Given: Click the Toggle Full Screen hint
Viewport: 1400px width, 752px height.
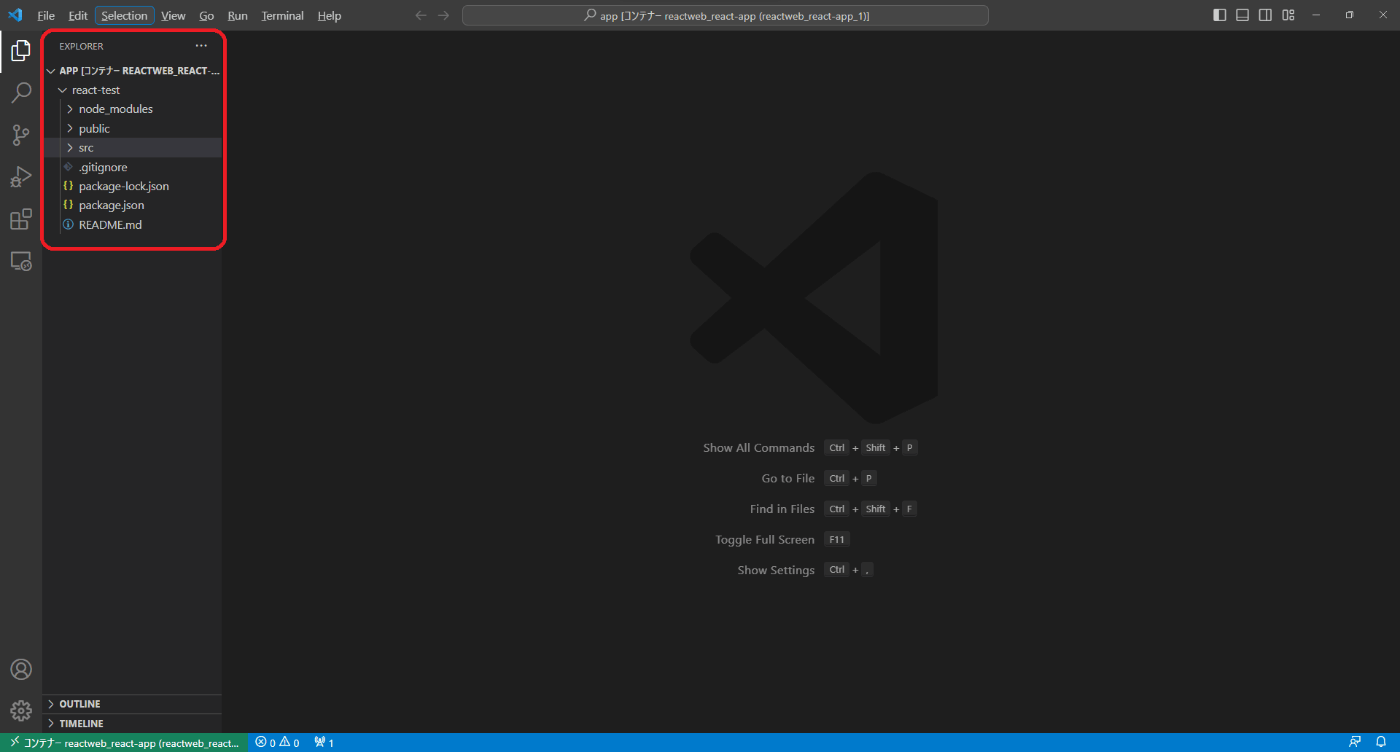Looking at the screenshot, I should pyautogui.click(x=765, y=540).
